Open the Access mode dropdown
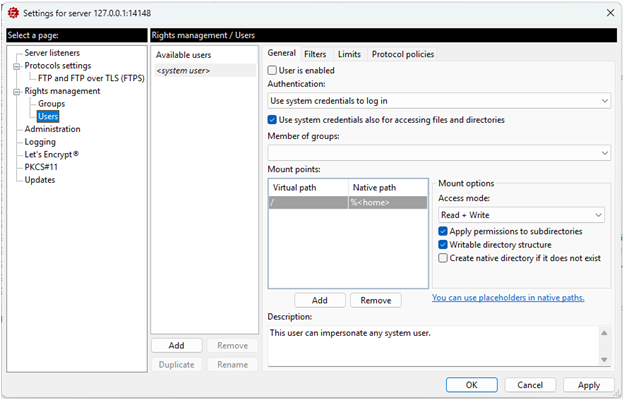Screen dimensions: 624x400 click(521, 215)
